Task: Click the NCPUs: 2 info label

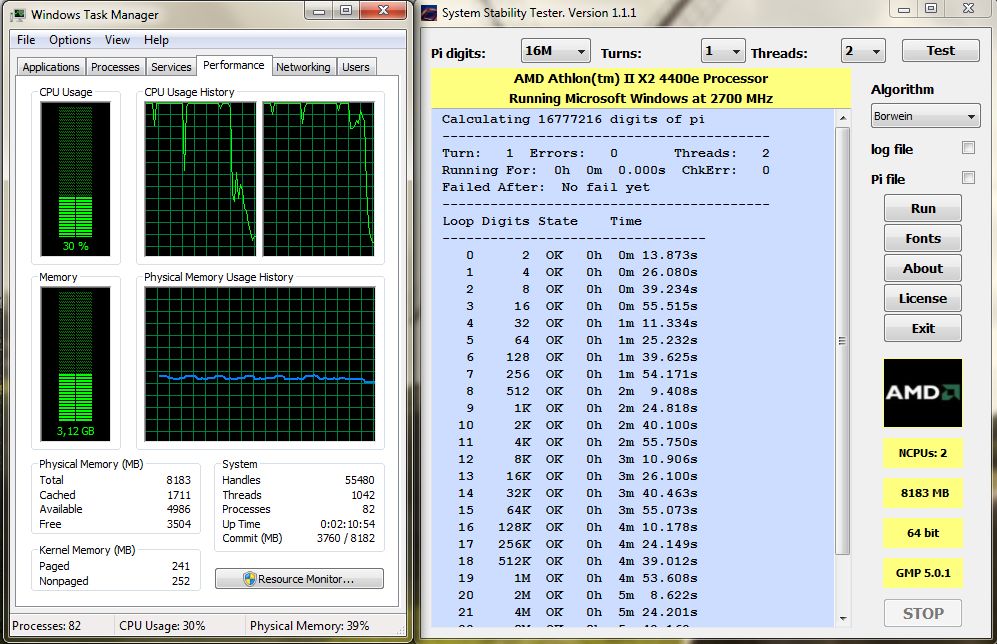Action: click(x=923, y=453)
